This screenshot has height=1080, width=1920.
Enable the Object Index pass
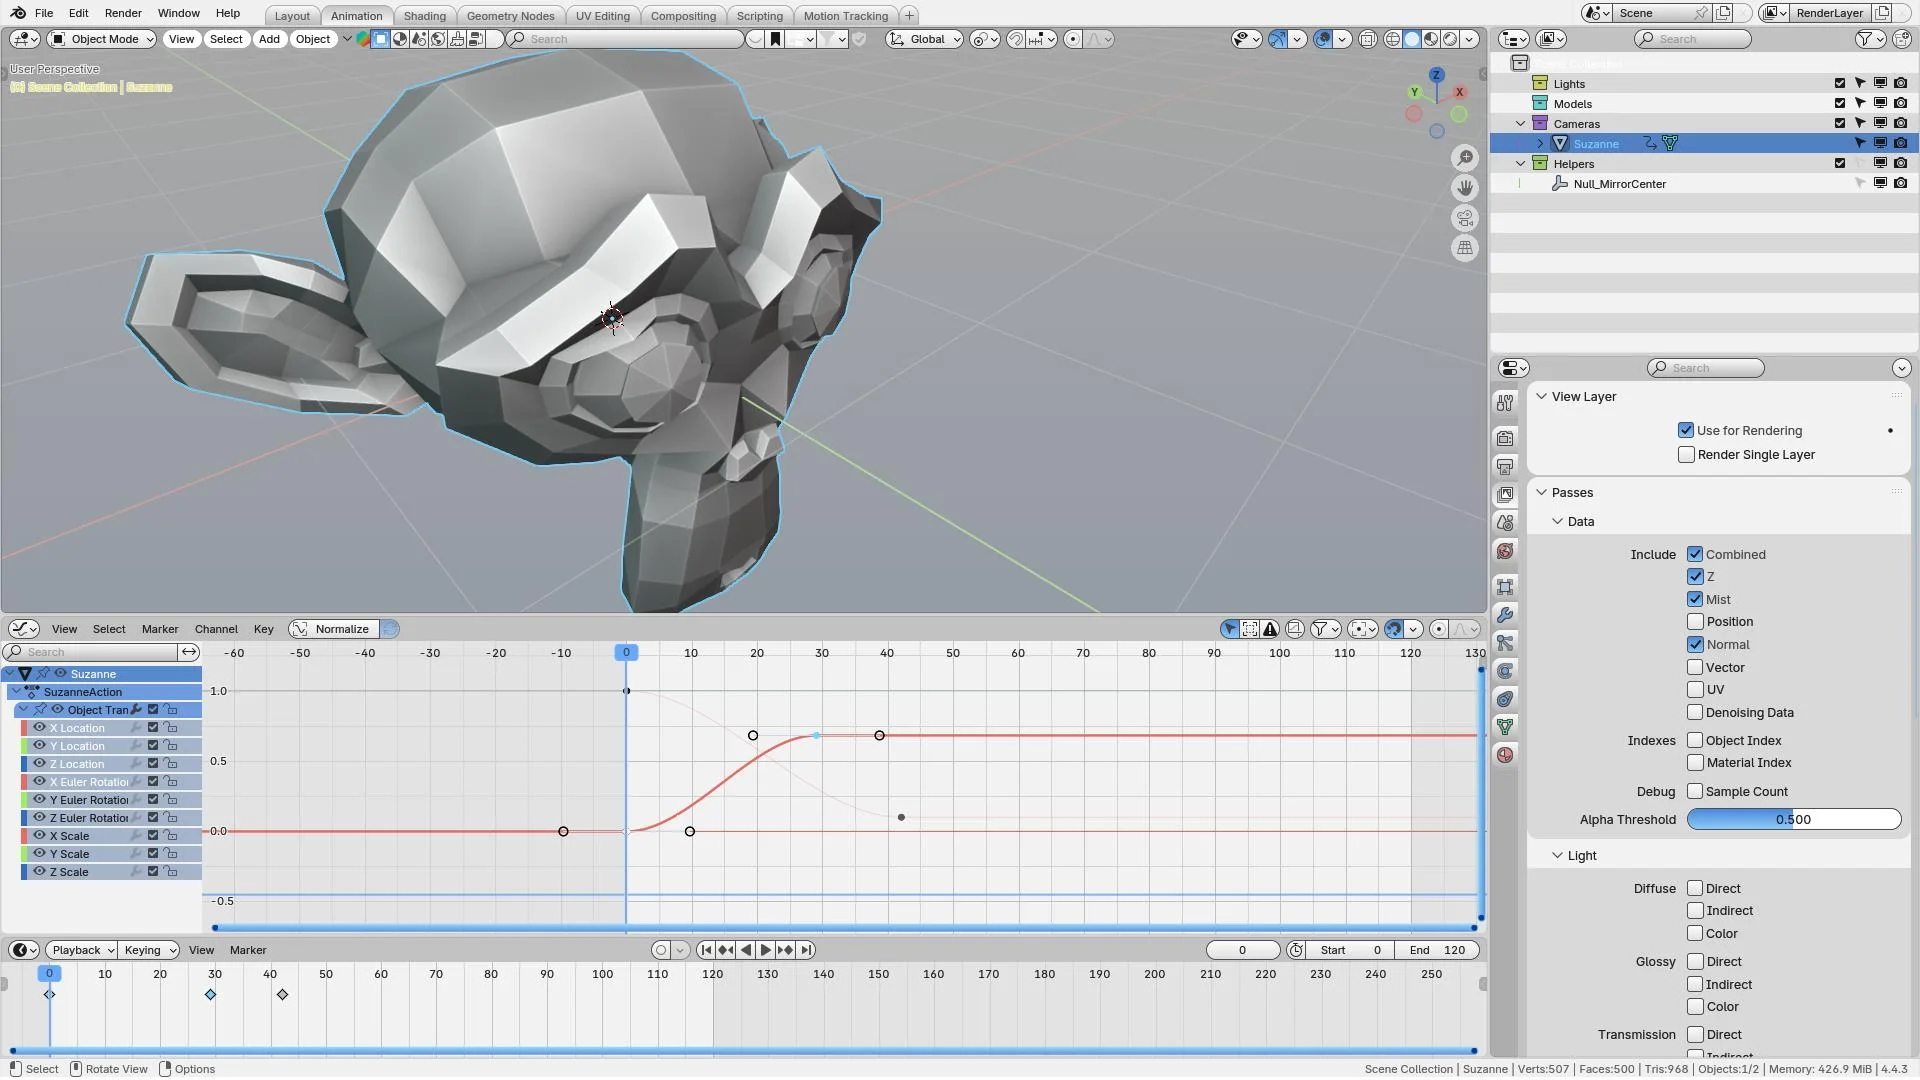click(x=1695, y=741)
